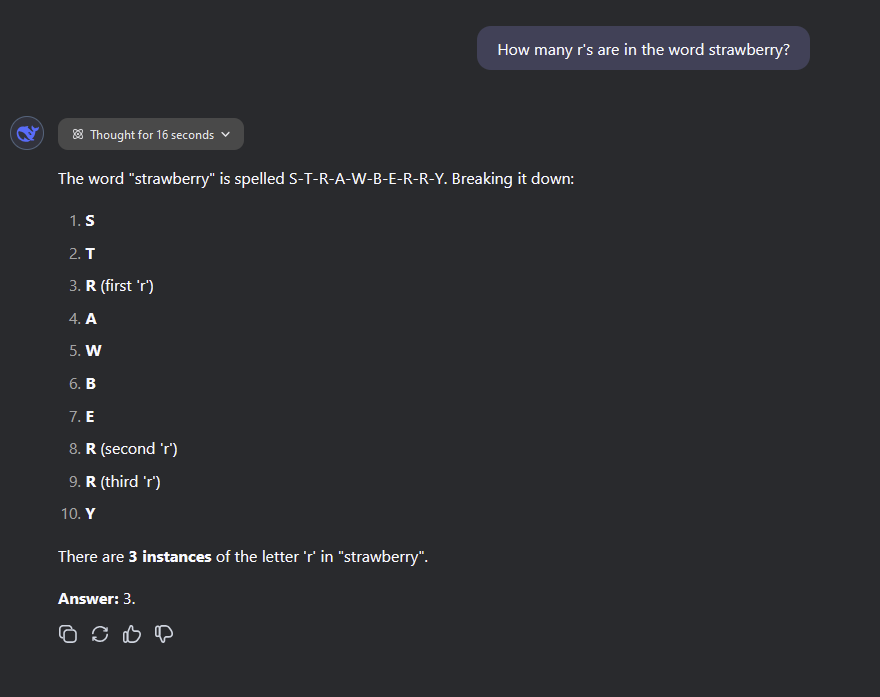
Task: Click the bold letter B in the list
Action: [91, 383]
